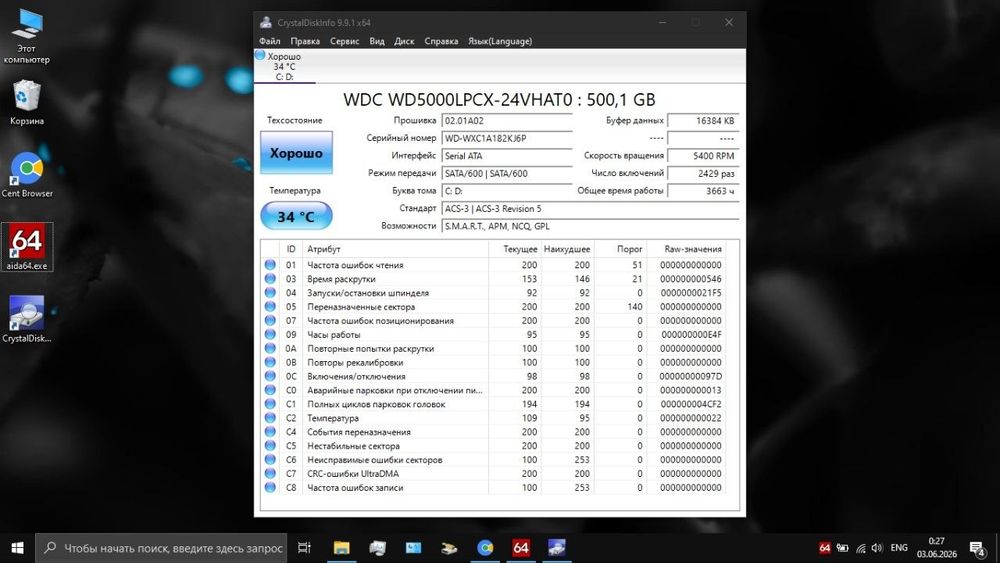
Task: Click status icon for attribute 01
Action: point(270,265)
